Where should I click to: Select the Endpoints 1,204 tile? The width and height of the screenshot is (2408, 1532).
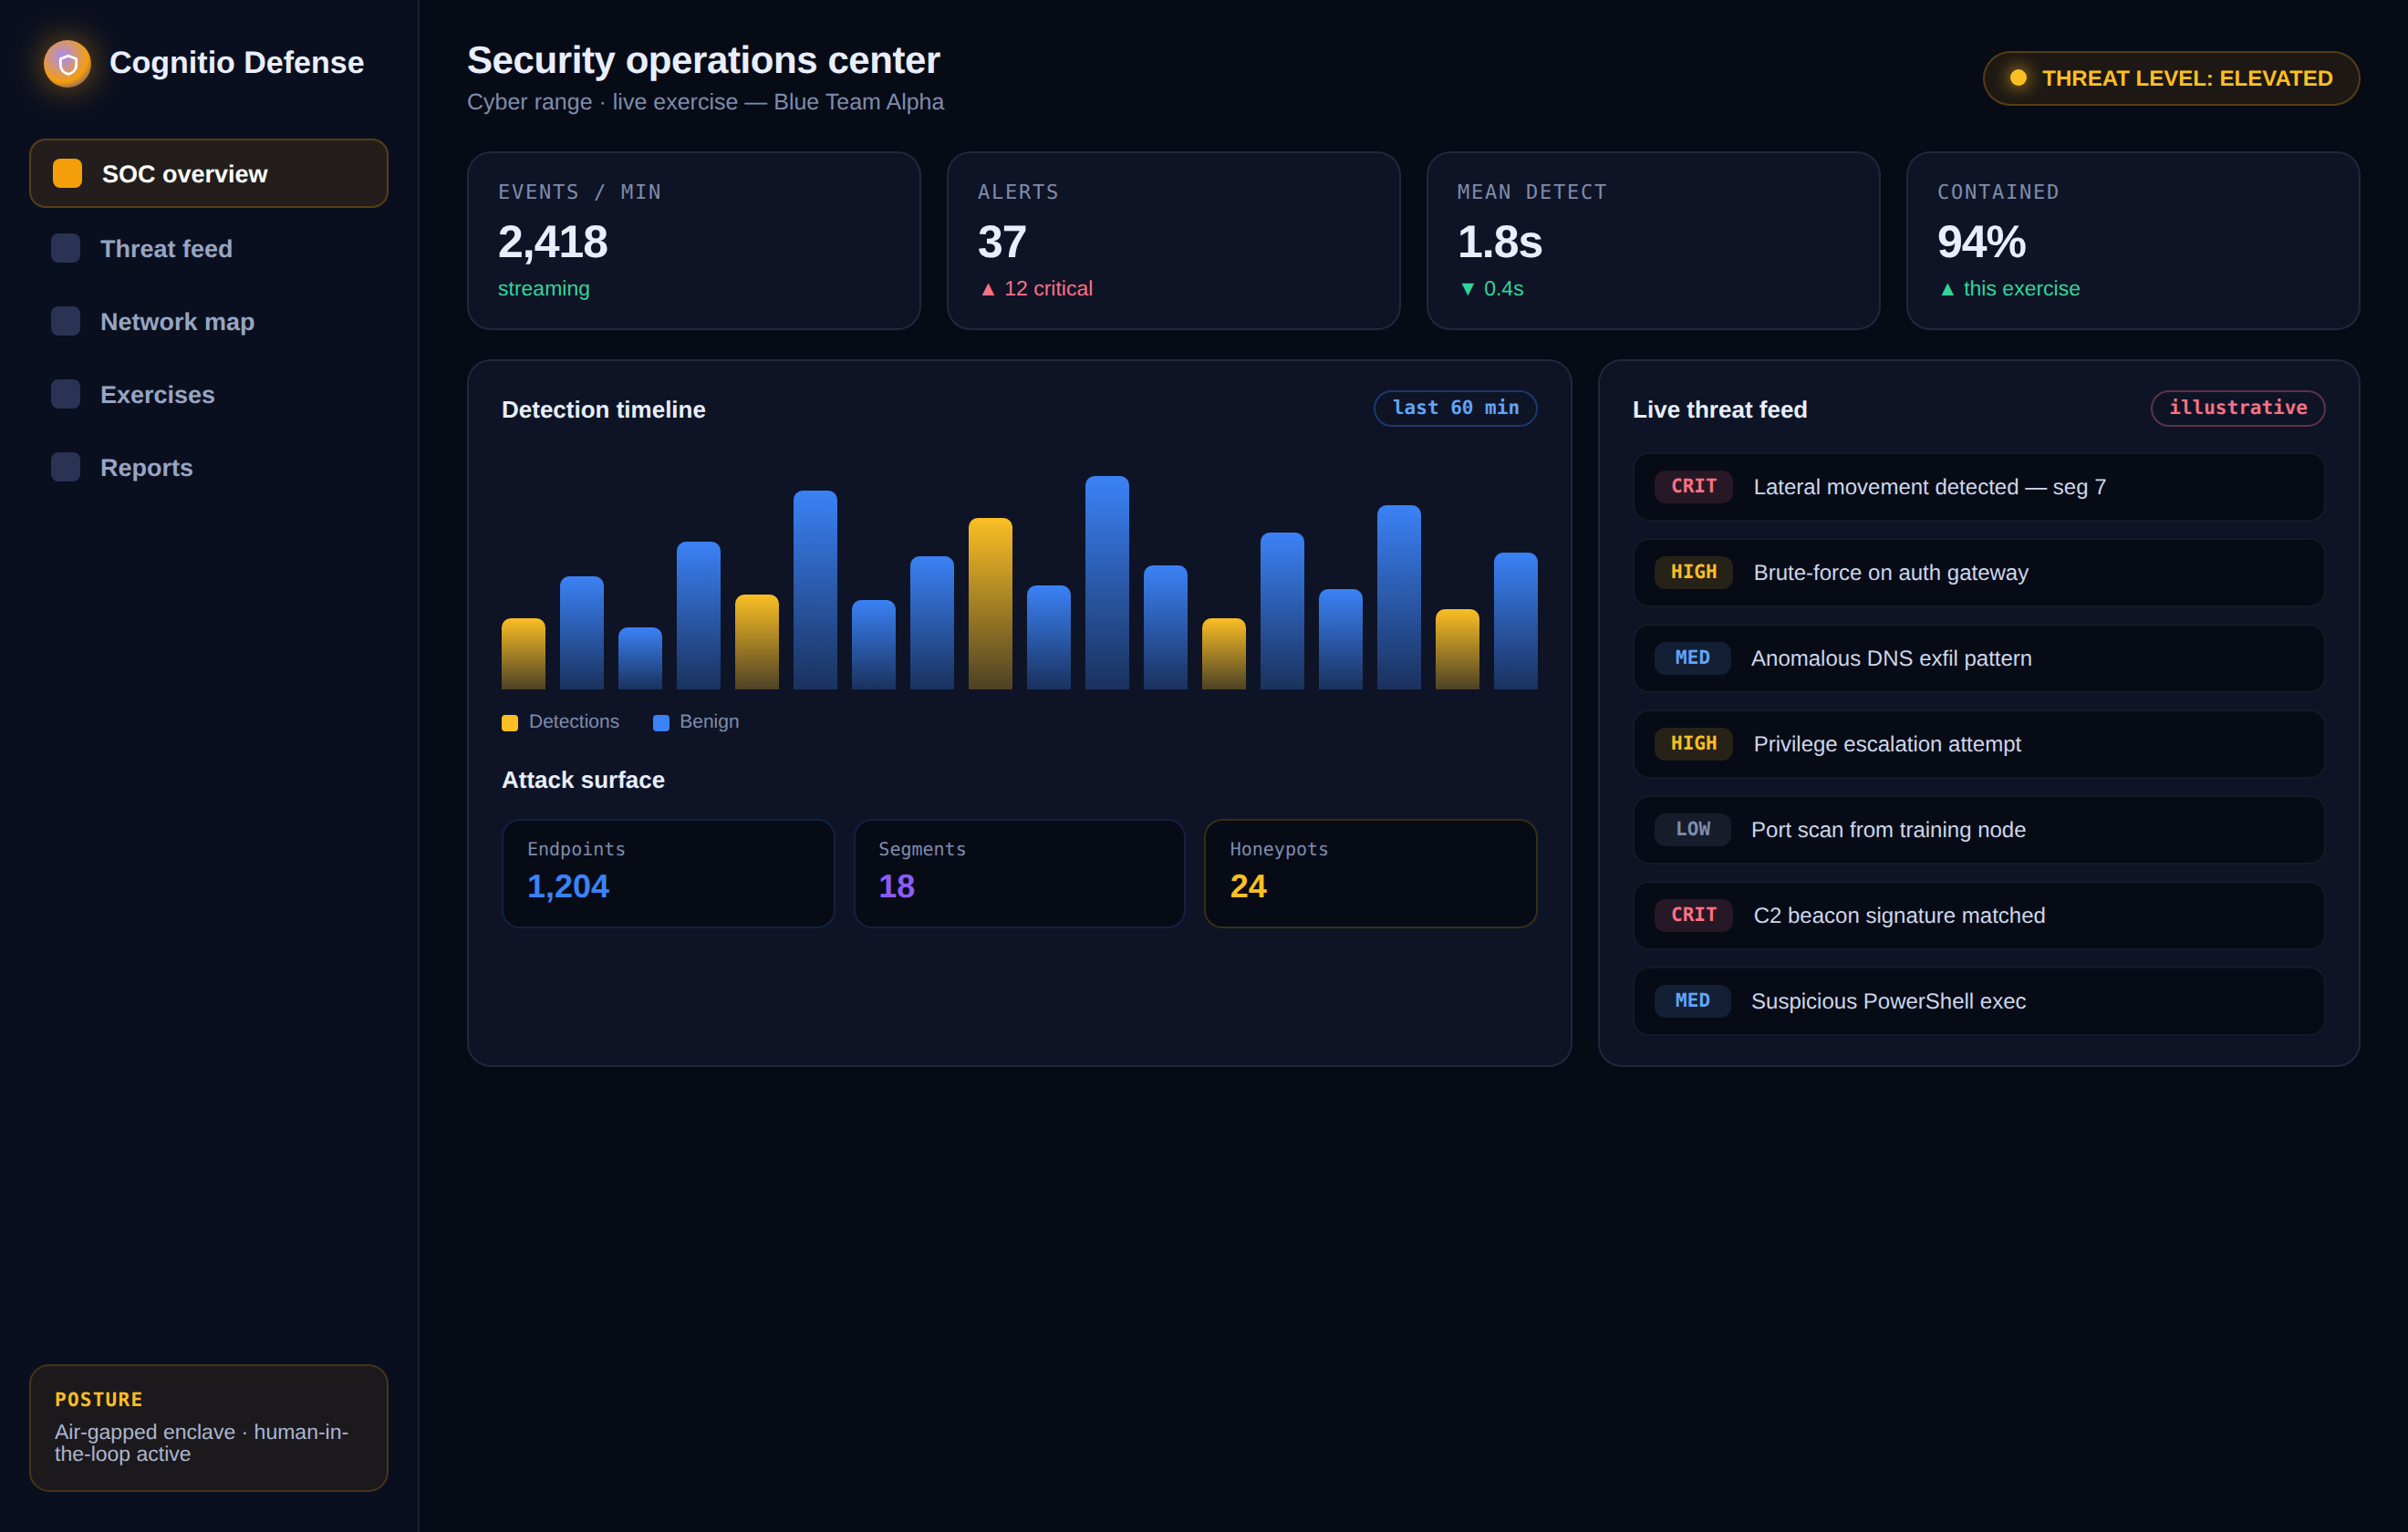[x=668, y=873]
